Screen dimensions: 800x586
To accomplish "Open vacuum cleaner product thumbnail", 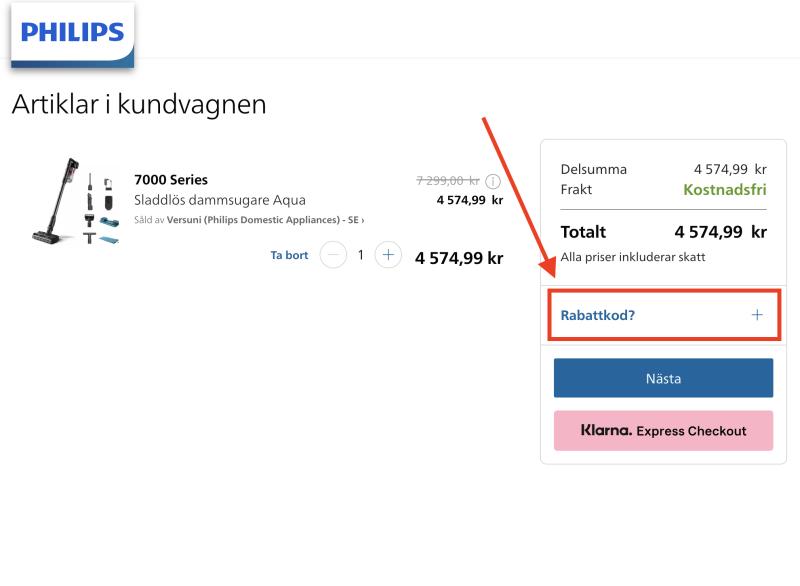I will (x=76, y=201).
